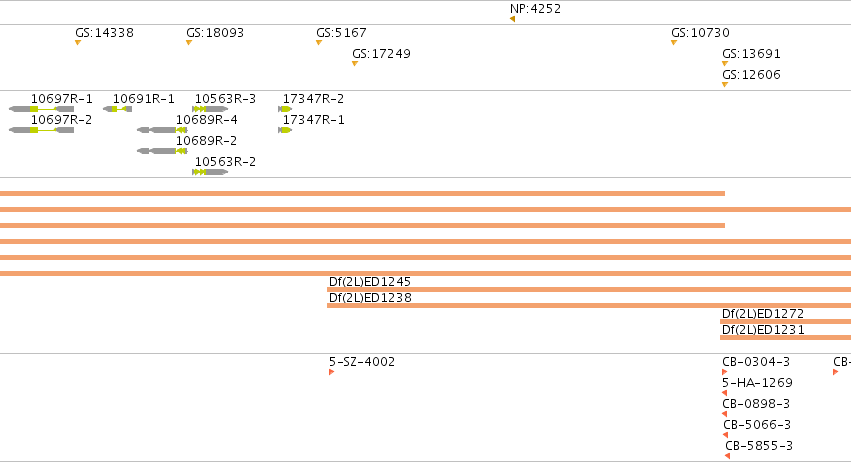
Task: Click the 17347R-1 label text
Action: click(x=313, y=120)
